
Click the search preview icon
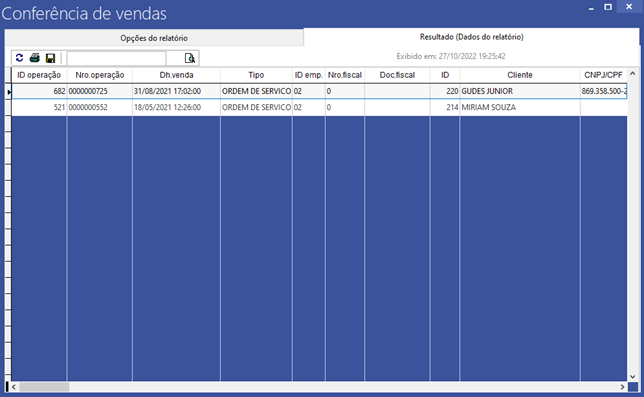[189, 58]
